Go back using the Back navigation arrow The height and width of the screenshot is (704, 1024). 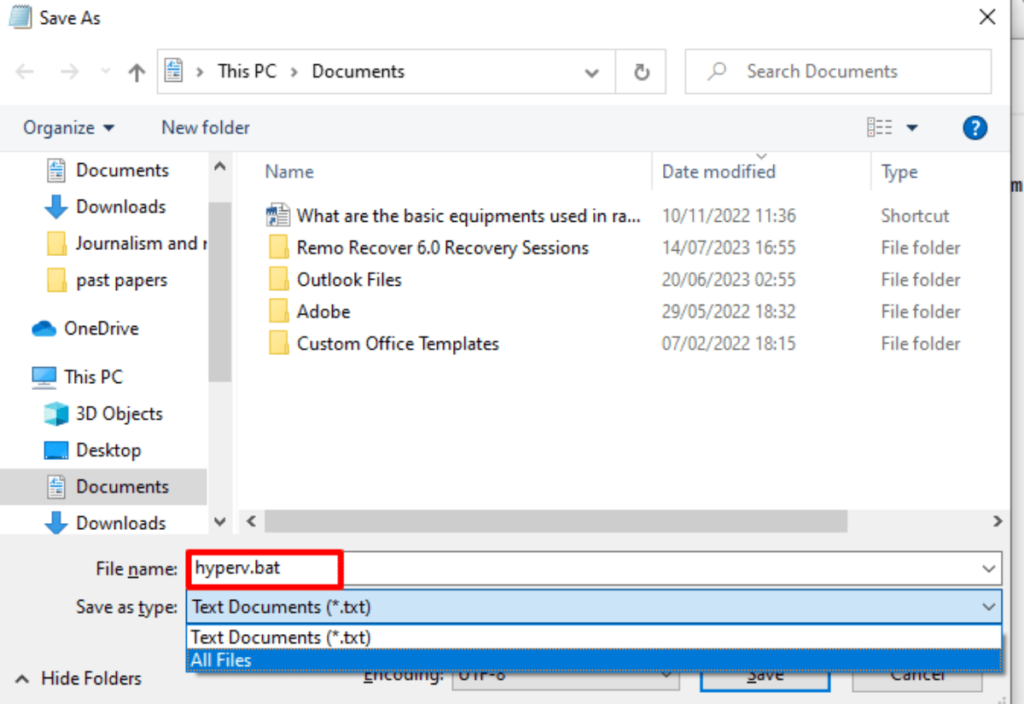click(x=23, y=71)
